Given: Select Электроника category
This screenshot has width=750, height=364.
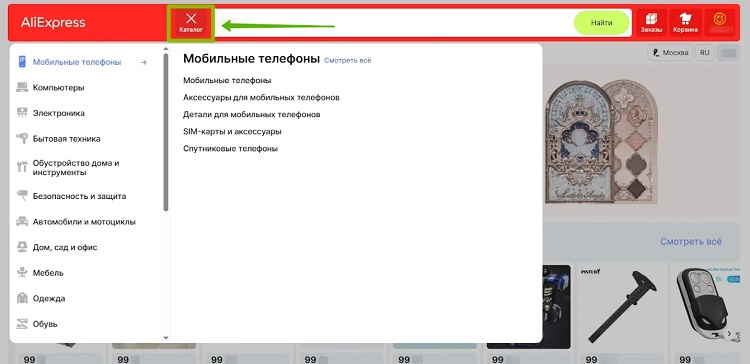Looking at the screenshot, I should pyautogui.click(x=58, y=113).
